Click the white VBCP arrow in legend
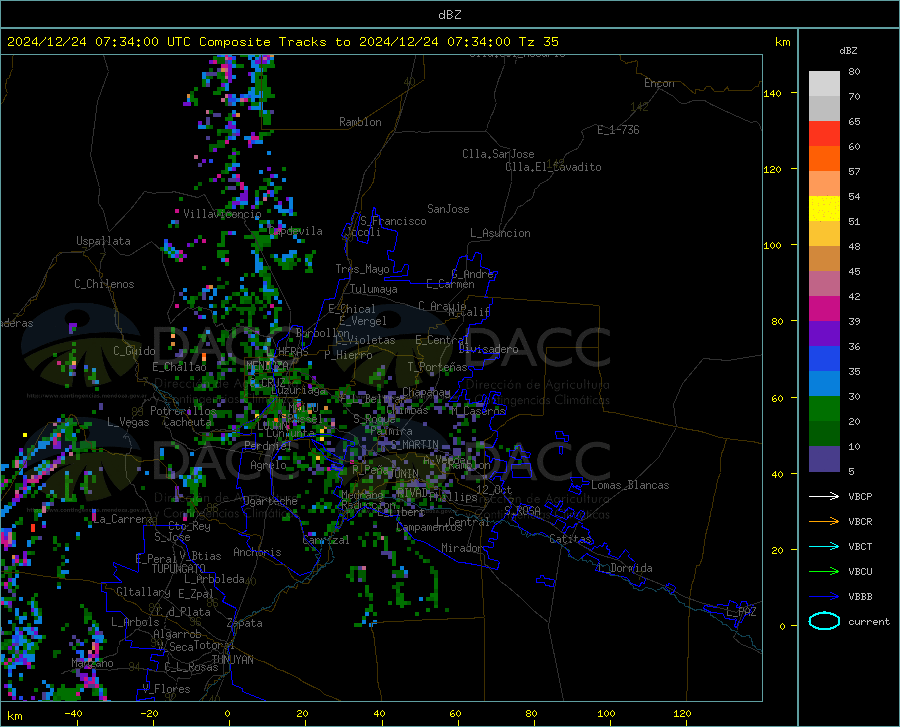 click(824, 496)
